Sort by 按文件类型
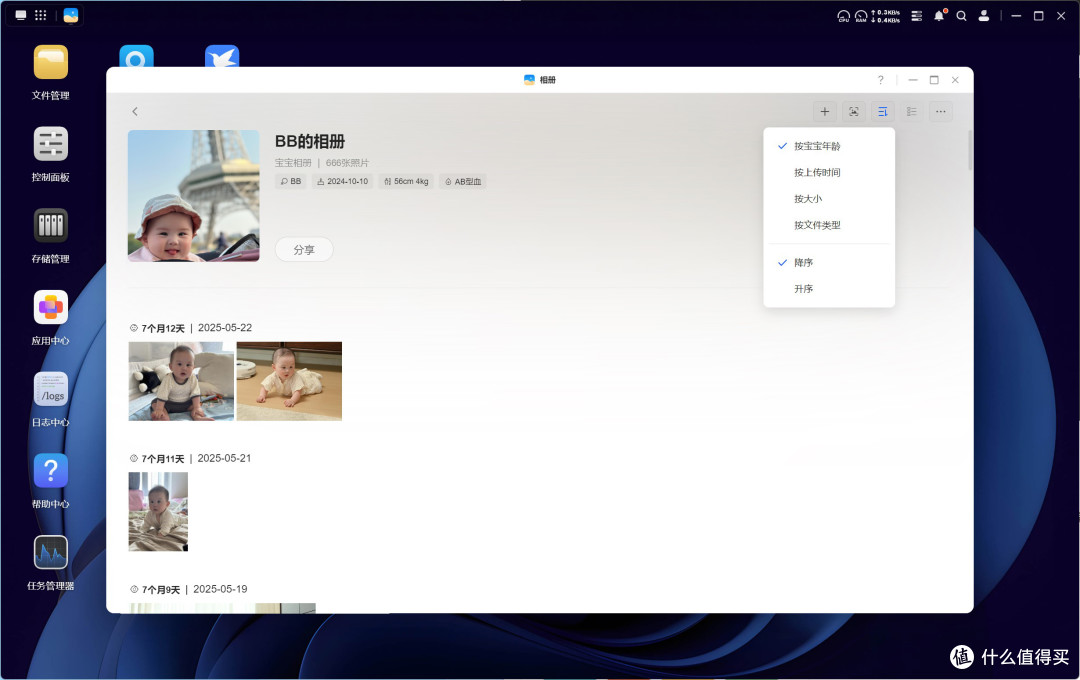The image size is (1080, 680). (829, 225)
